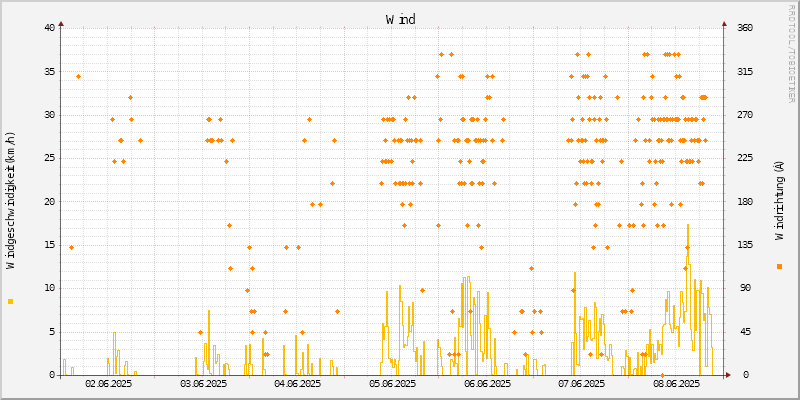Select the 'Windrichtung' right axis label

point(779,200)
